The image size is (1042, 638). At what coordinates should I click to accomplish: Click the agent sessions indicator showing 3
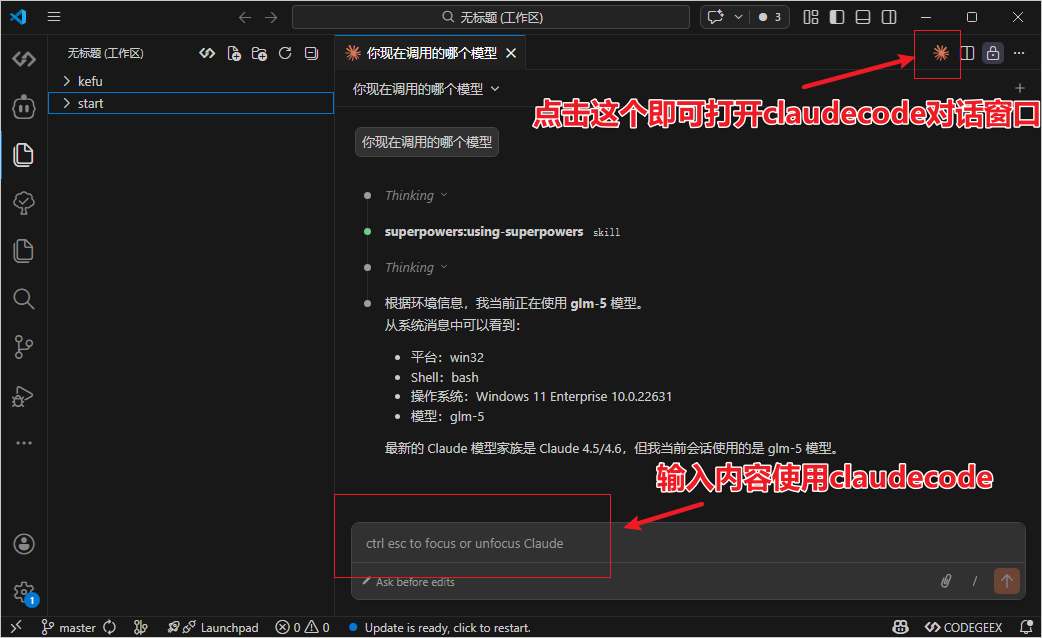[x=770, y=17]
